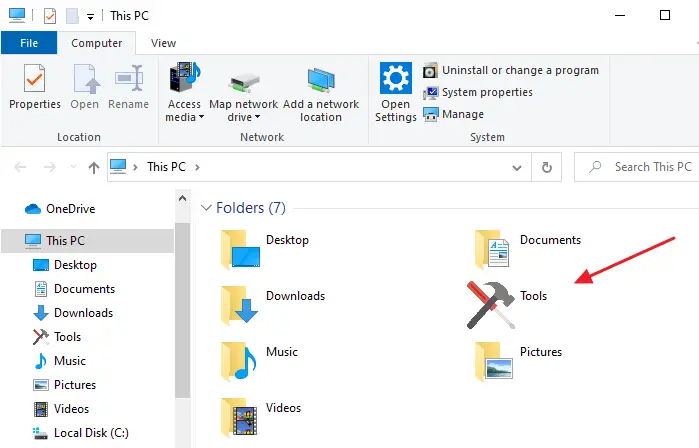Click the navigation pane scroll up arrow
Screen dimensions: 699x448
click(182, 198)
